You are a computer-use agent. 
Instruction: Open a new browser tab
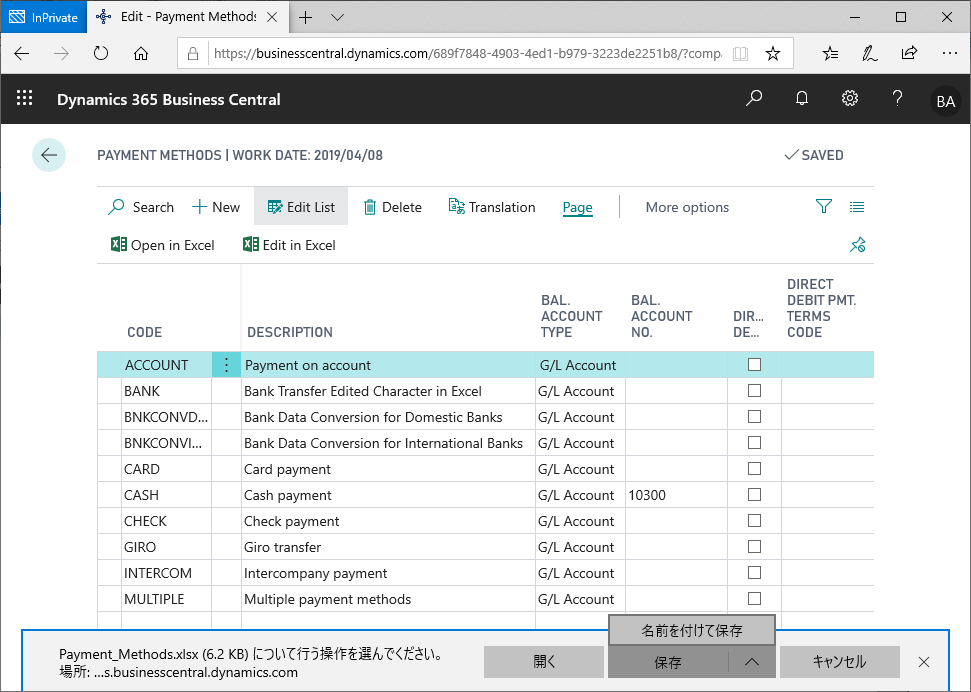point(305,17)
